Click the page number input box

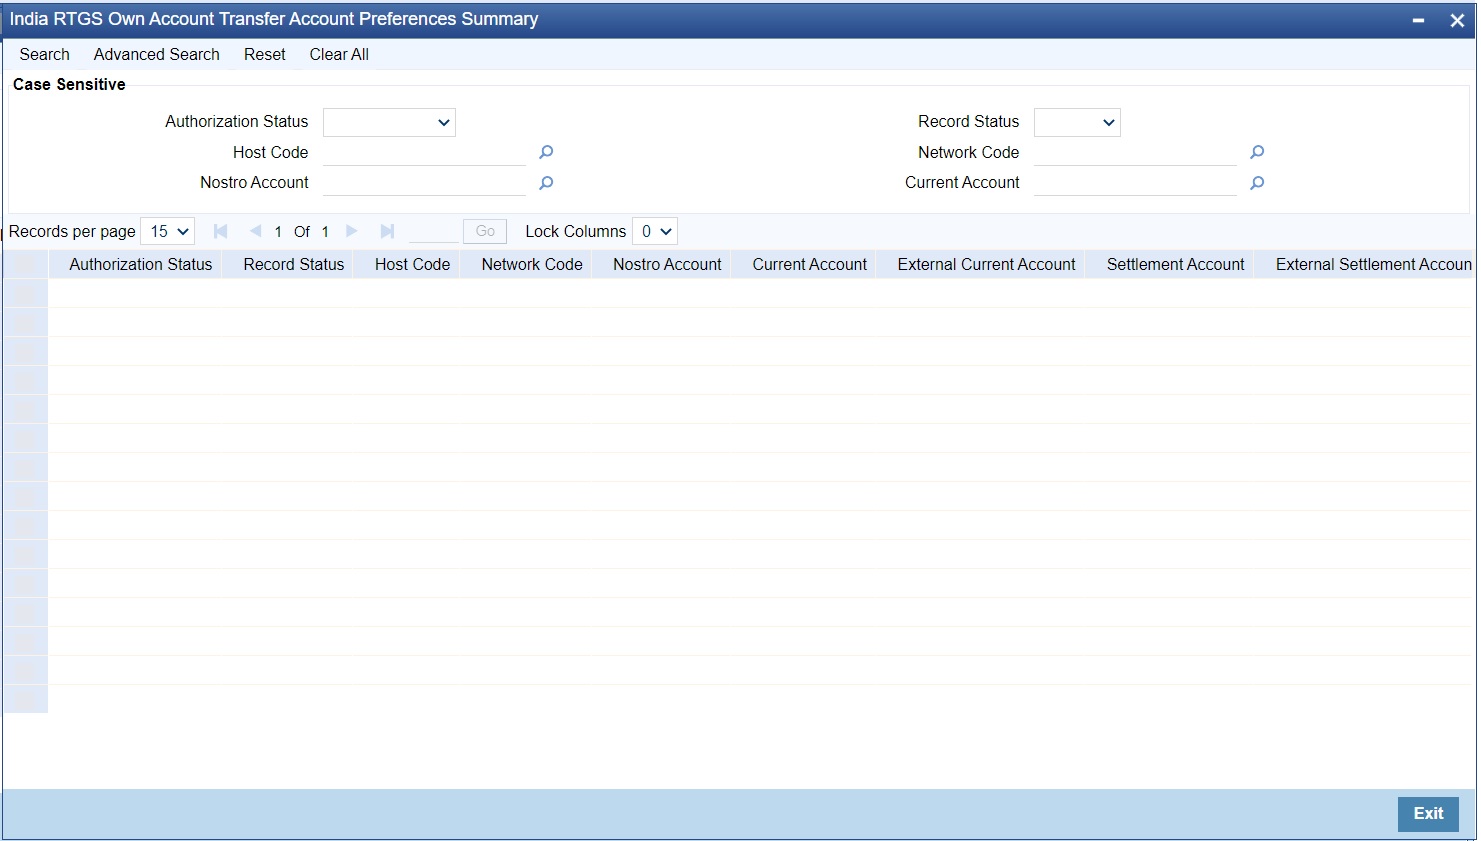(434, 231)
